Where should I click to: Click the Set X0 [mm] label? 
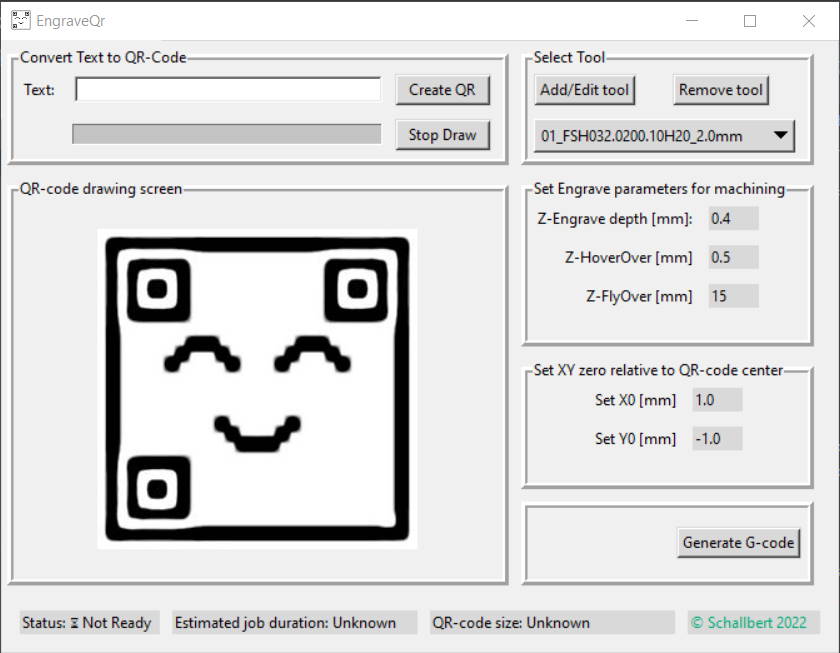[x=635, y=400]
